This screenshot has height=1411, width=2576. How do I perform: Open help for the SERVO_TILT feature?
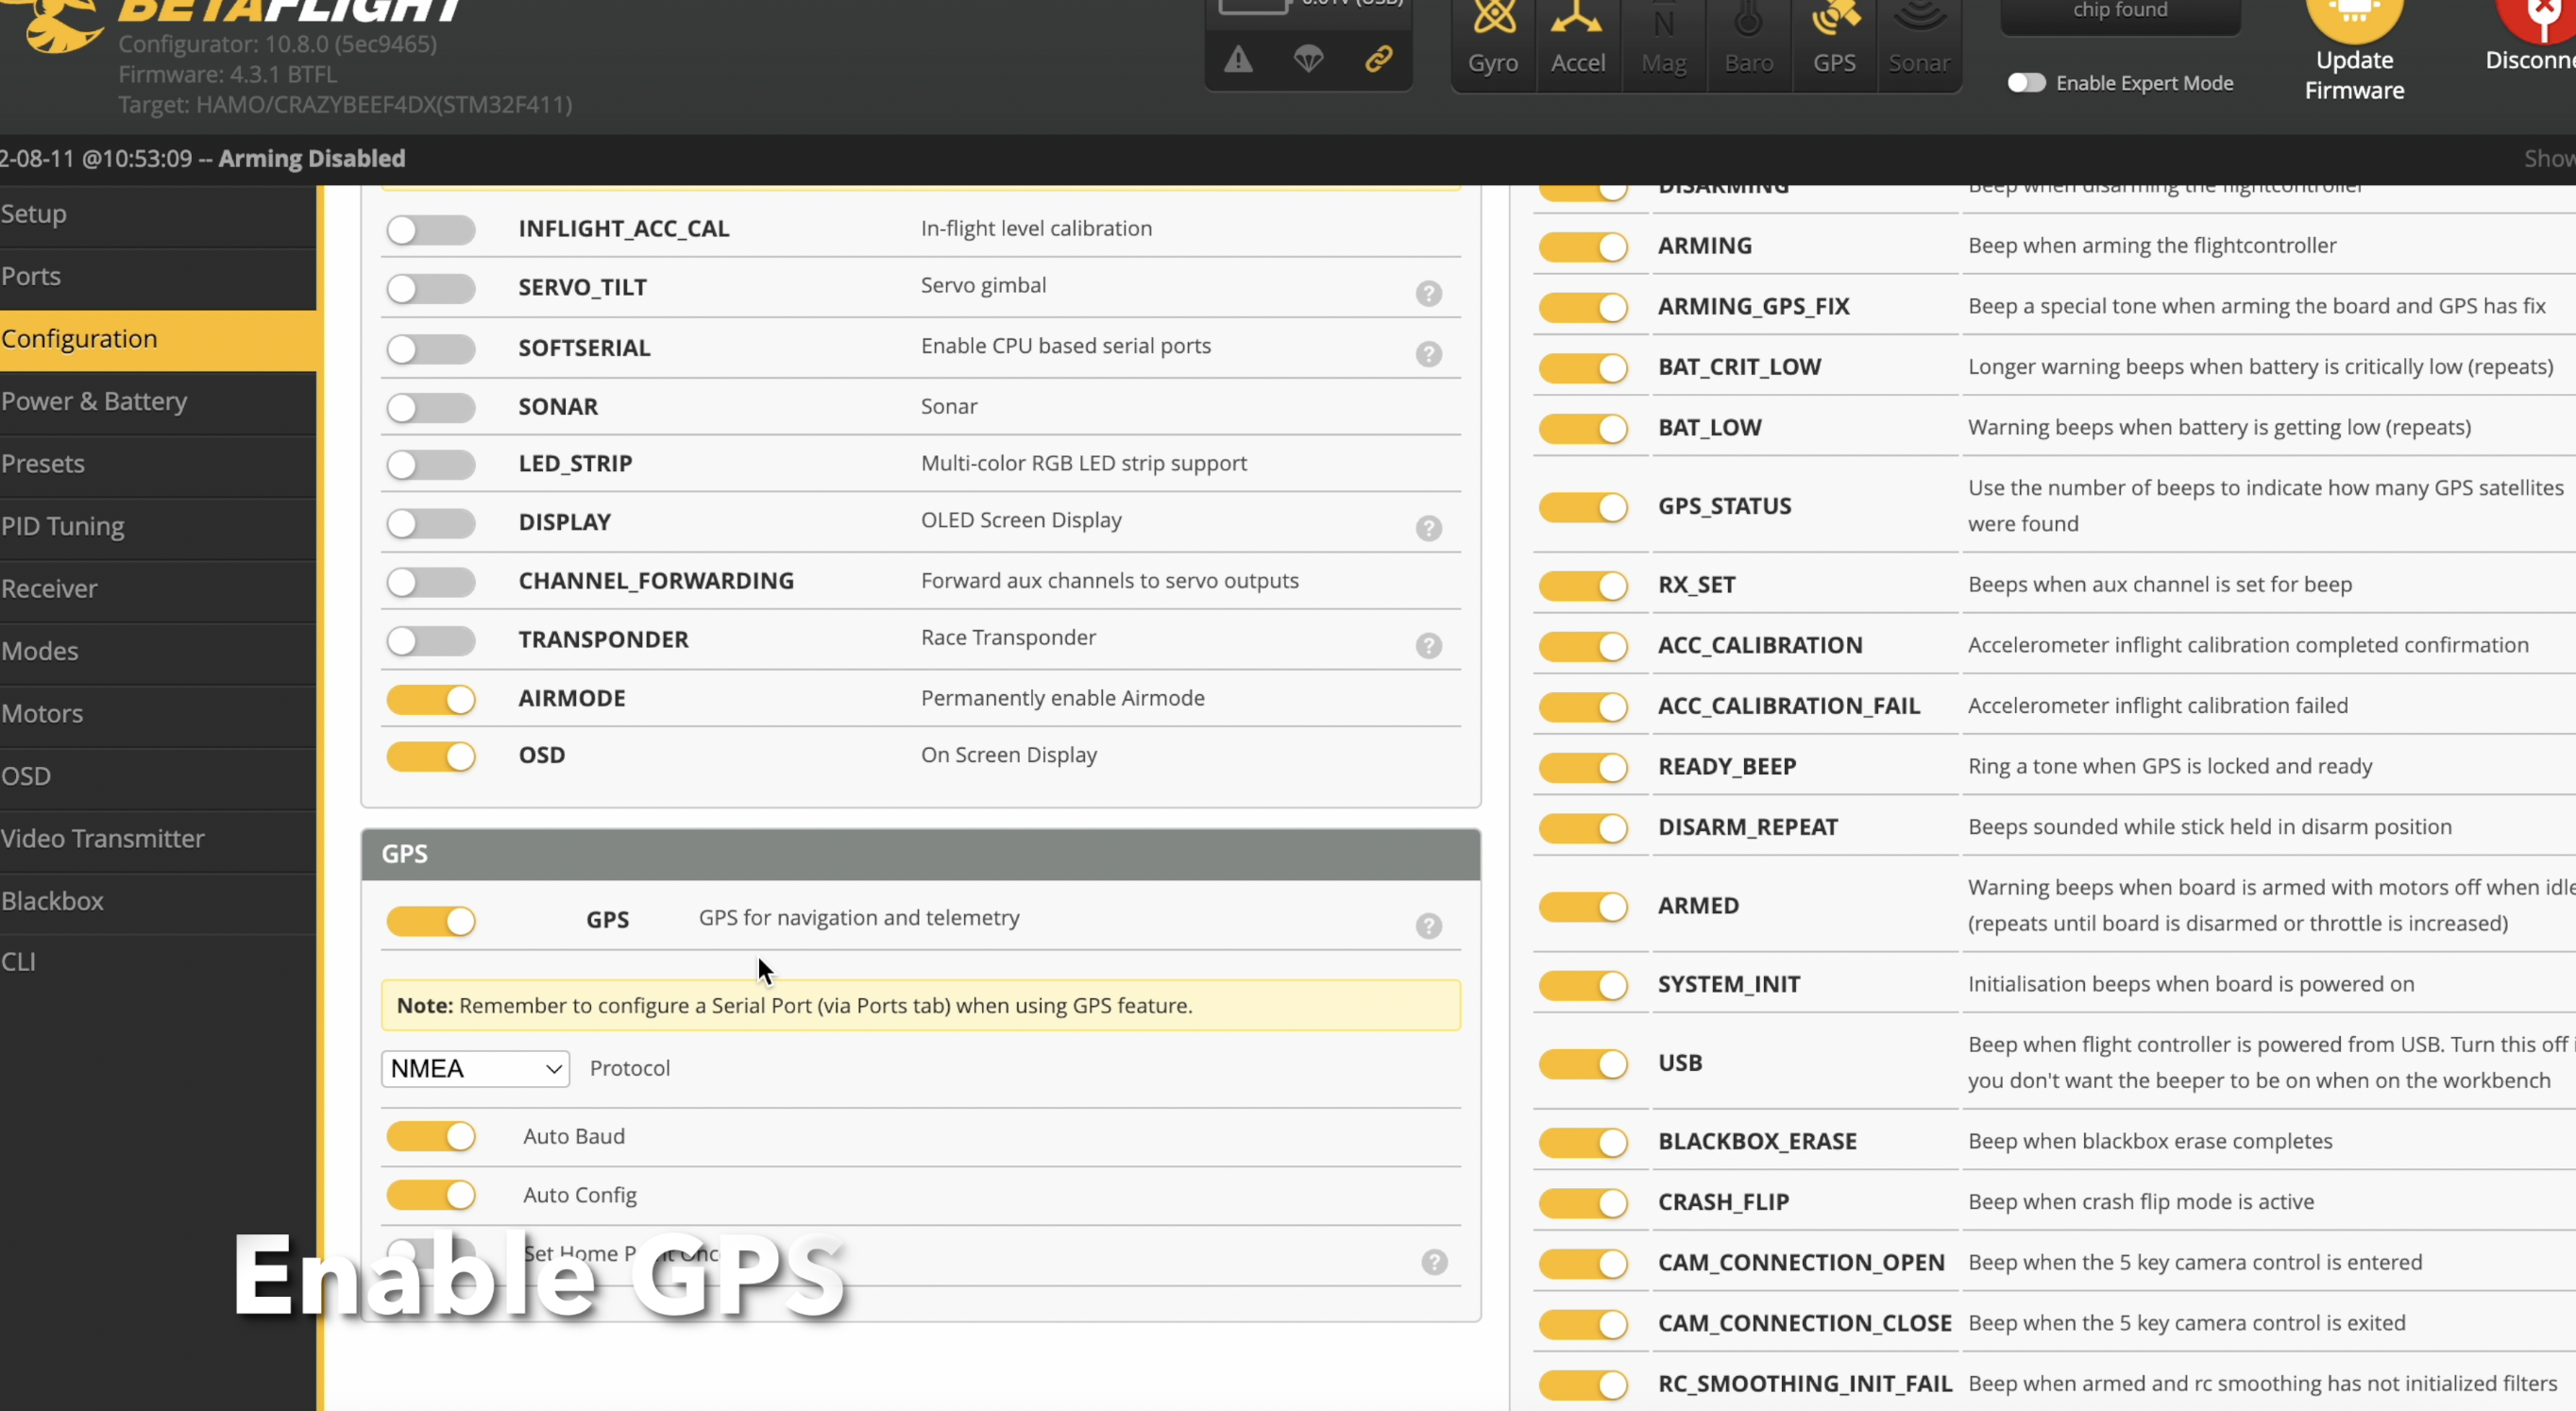tap(1428, 293)
